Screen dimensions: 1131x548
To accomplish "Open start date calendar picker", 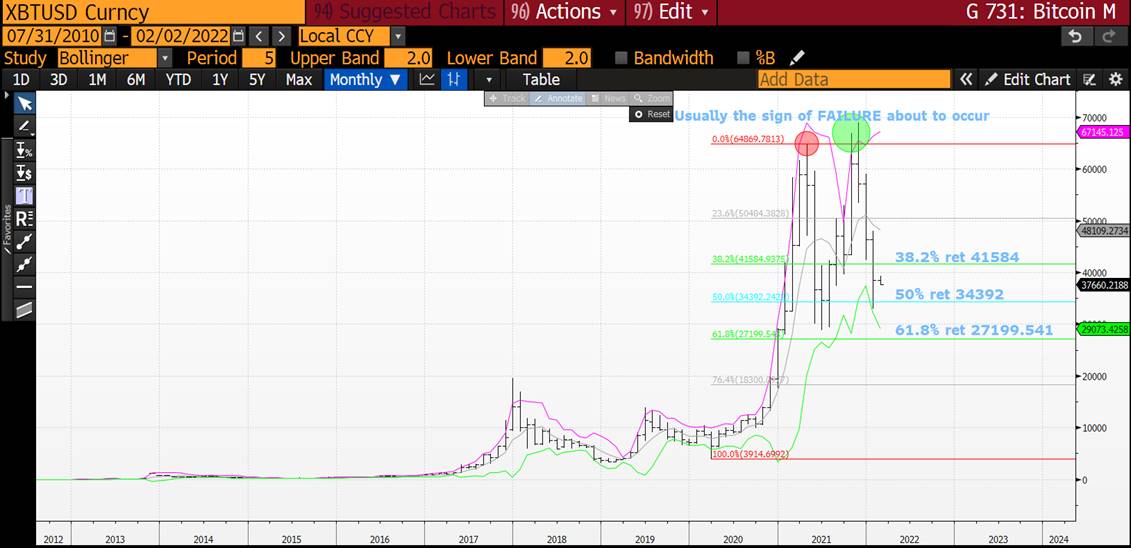I will [109, 36].
